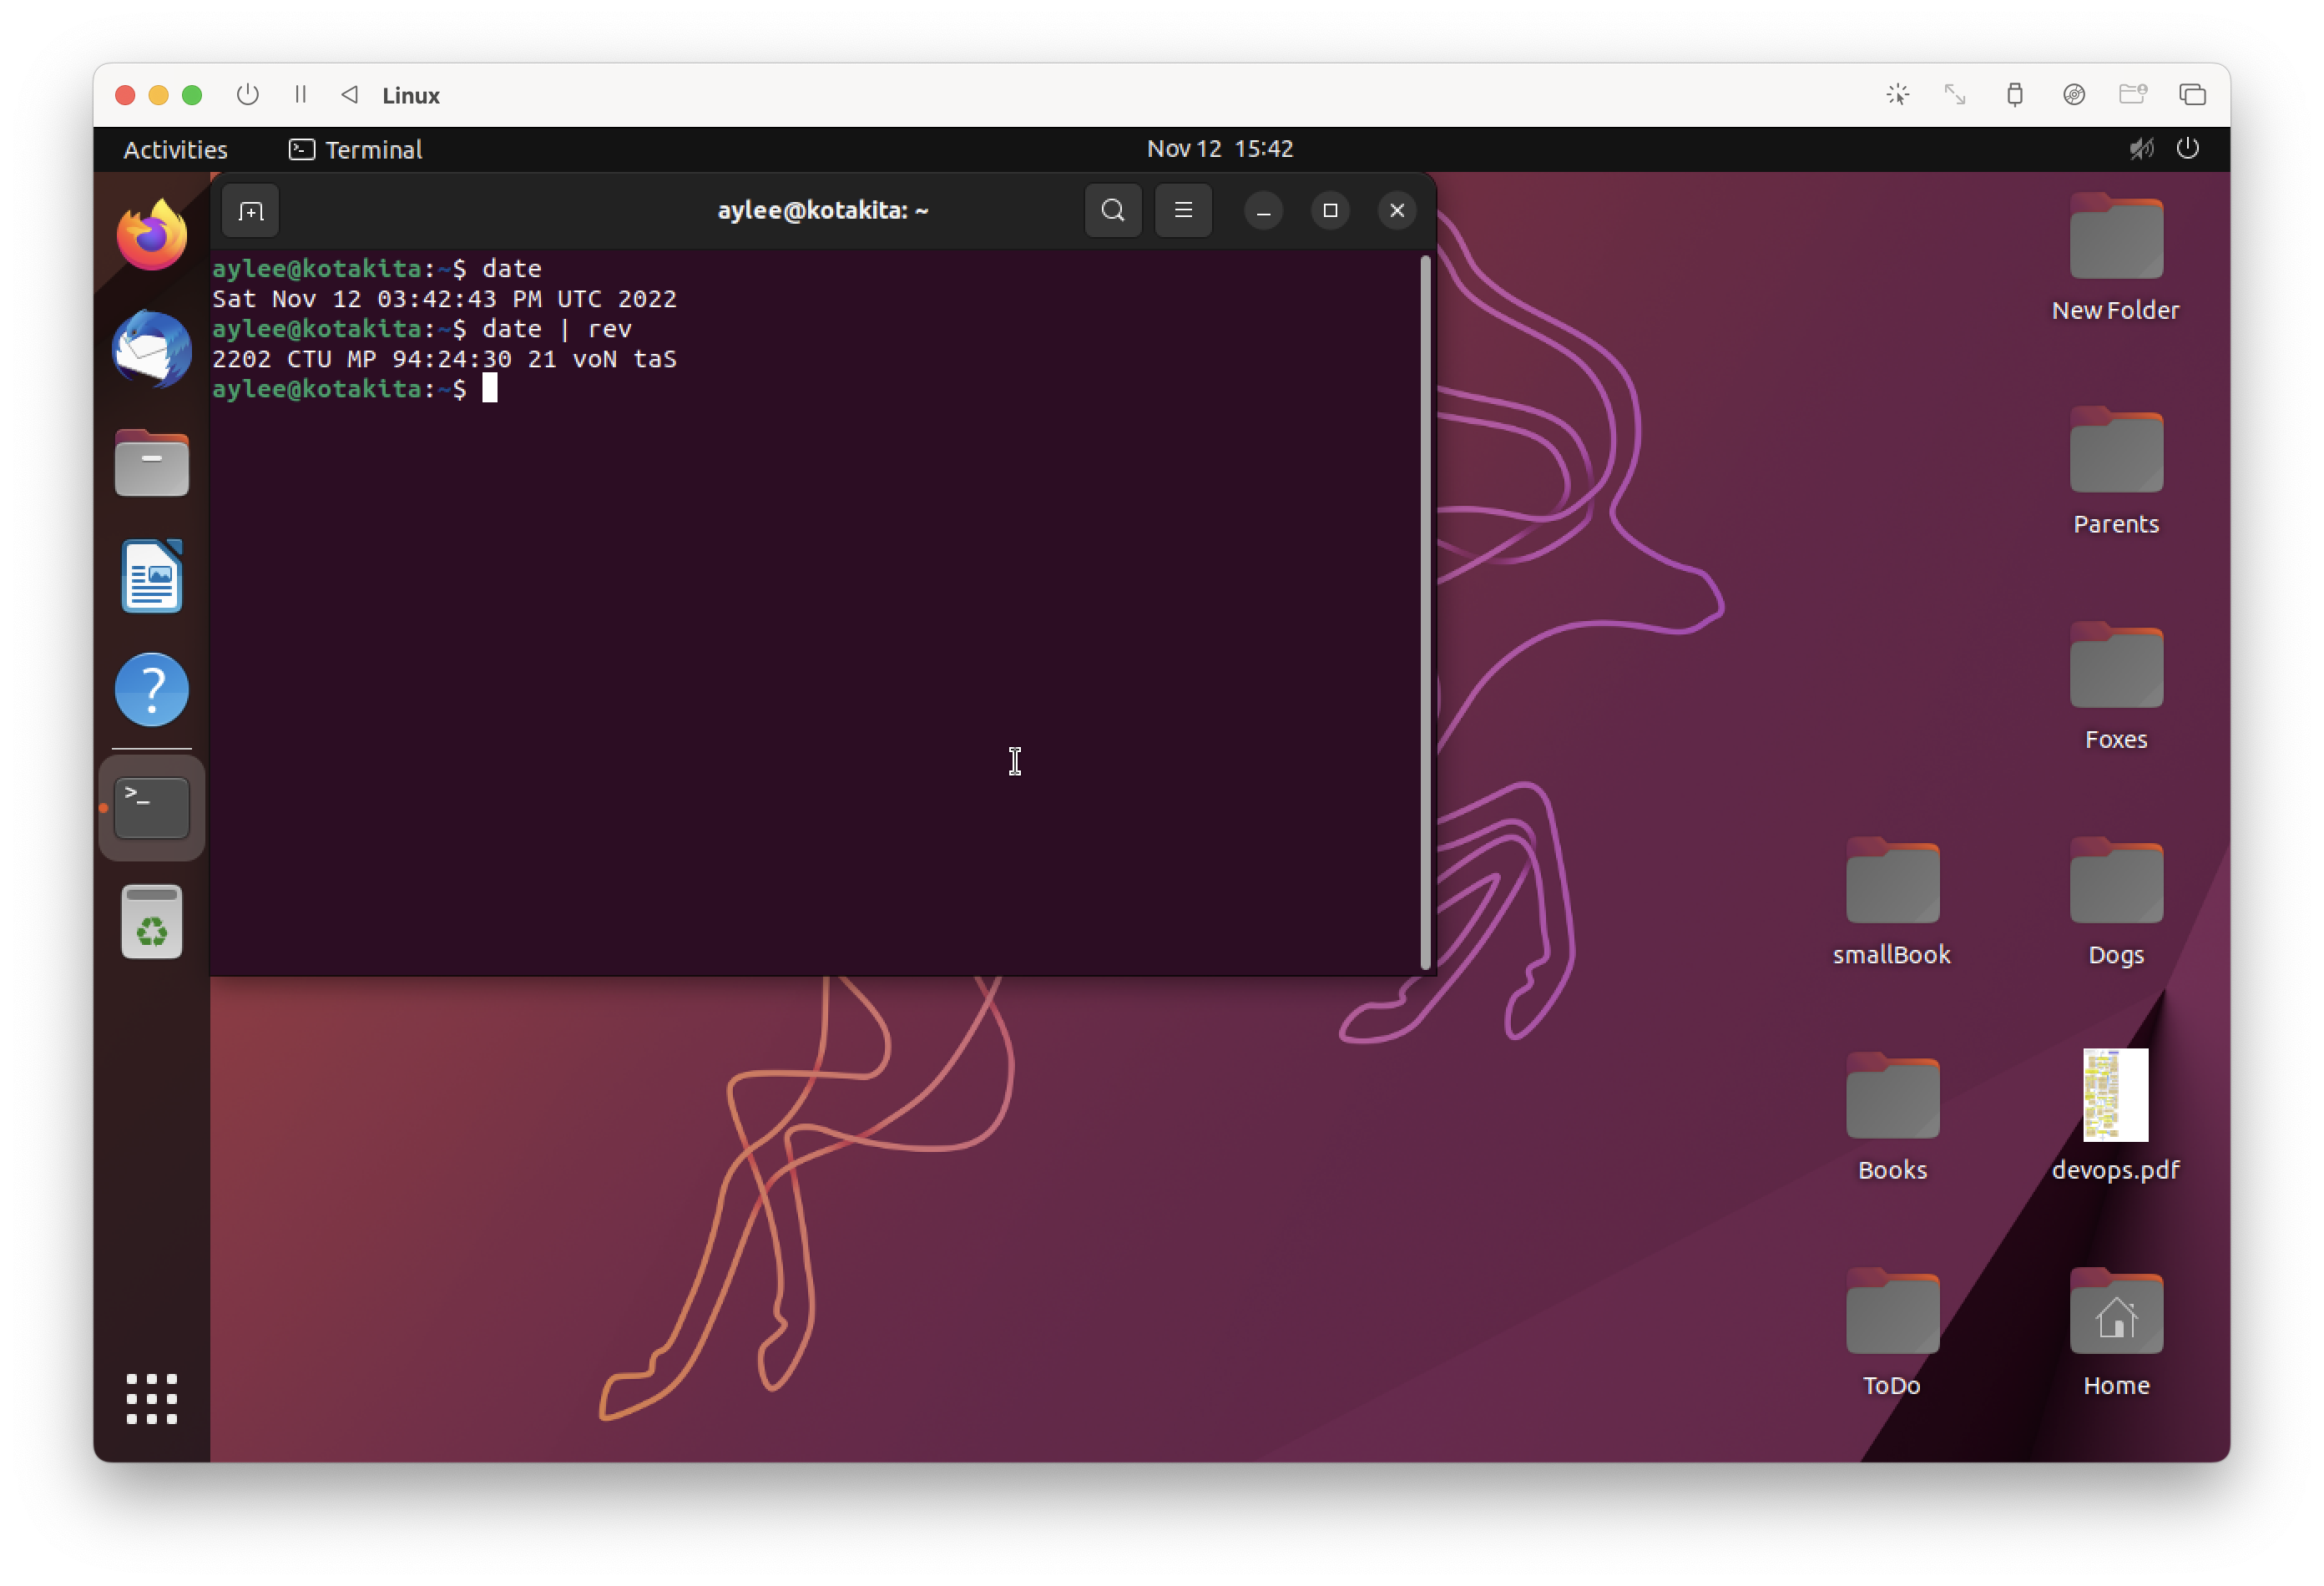Click the shared folder icon in VM toolbar
Viewport: 2324px width, 1586px height.
(2132, 95)
